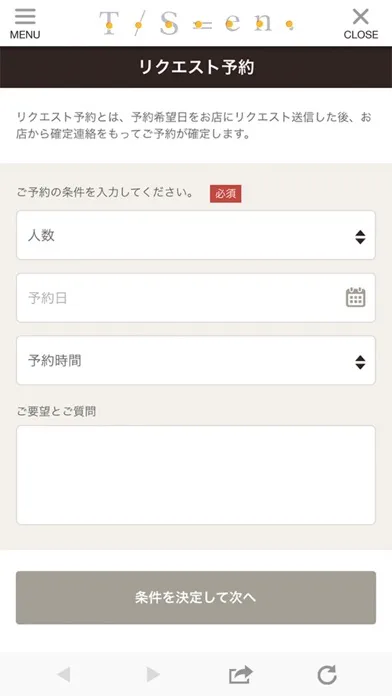The image size is (392, 696).
Task: Tap the MENU label text
Action: [25, 35]
